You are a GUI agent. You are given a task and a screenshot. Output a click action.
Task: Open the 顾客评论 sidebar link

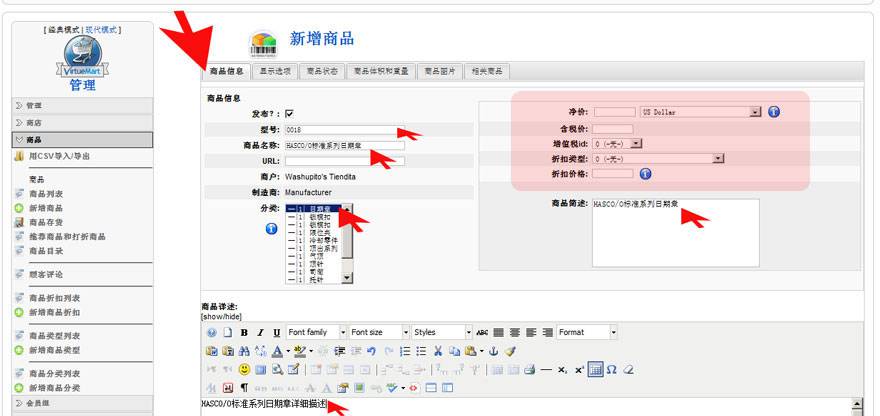pos(46,275)
